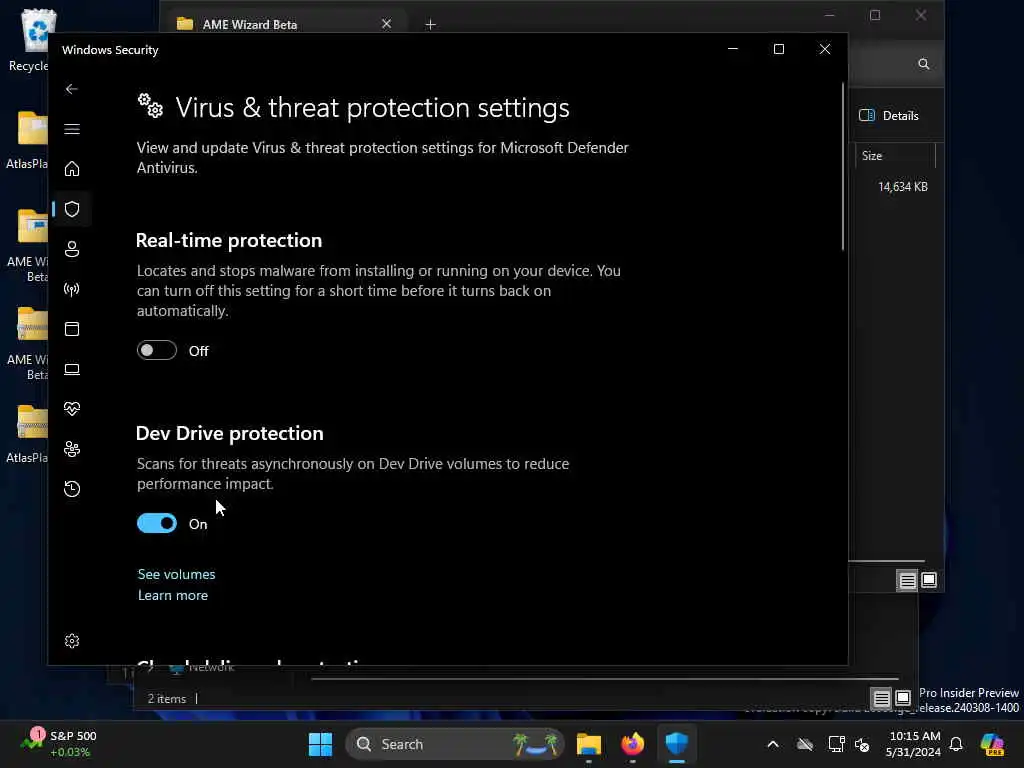The width and height of the screenshot is (1024, 768).
Task: Select Virus & threat protection shield icon
Action: 72,209
